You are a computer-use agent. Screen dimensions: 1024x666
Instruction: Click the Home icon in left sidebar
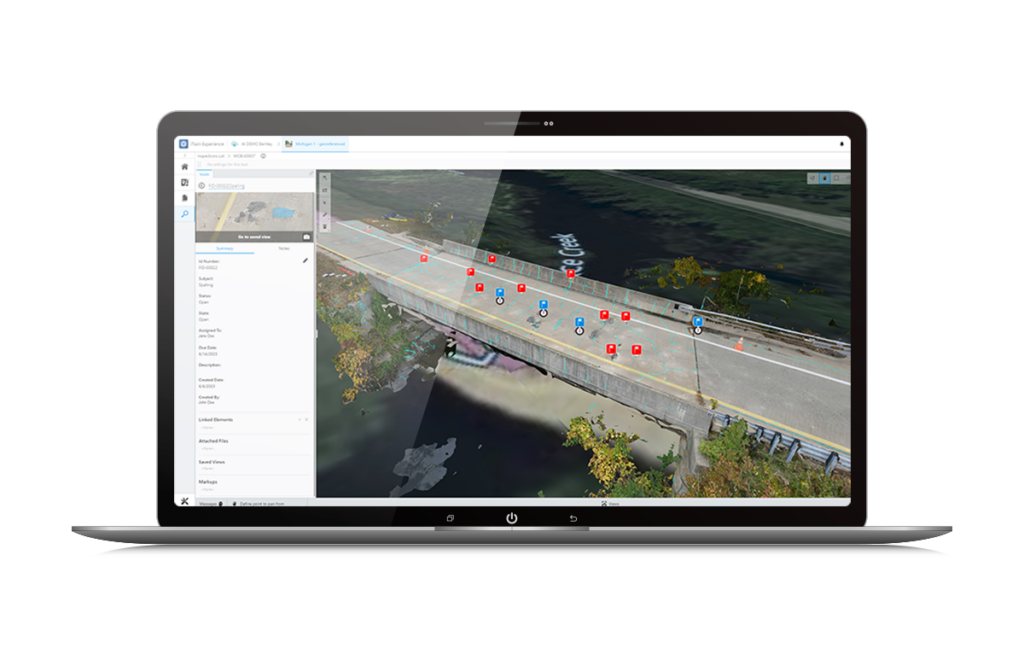coord(185,167)
